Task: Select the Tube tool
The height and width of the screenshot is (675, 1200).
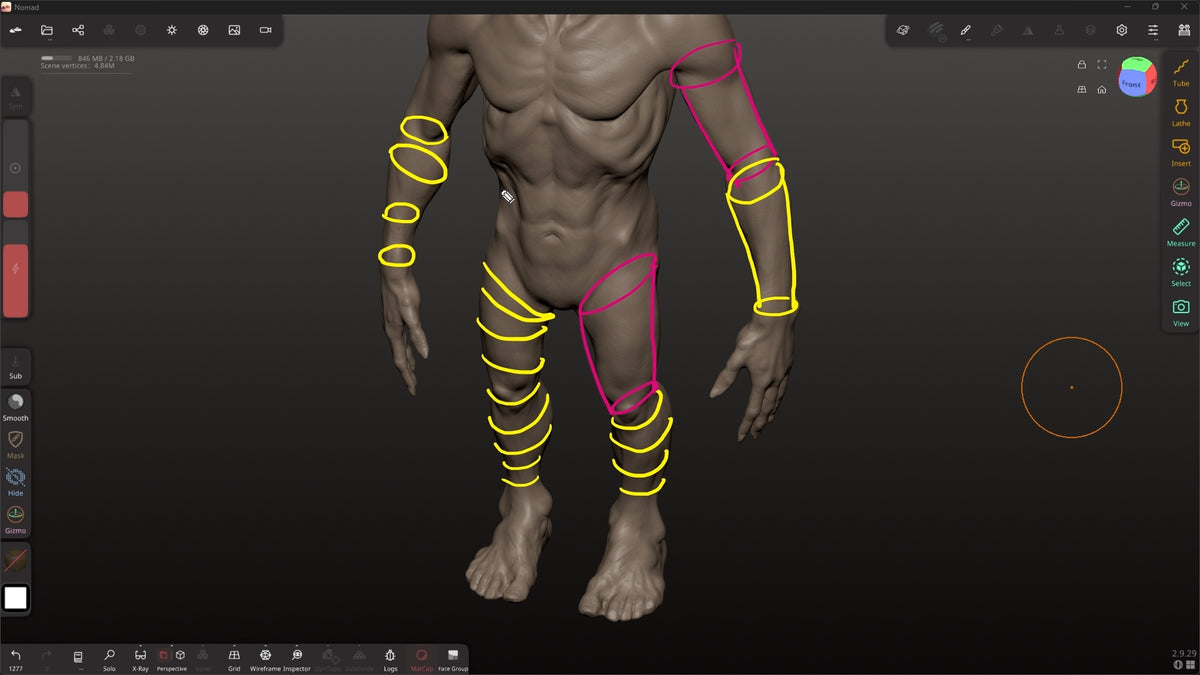Action: [1181, 72]
